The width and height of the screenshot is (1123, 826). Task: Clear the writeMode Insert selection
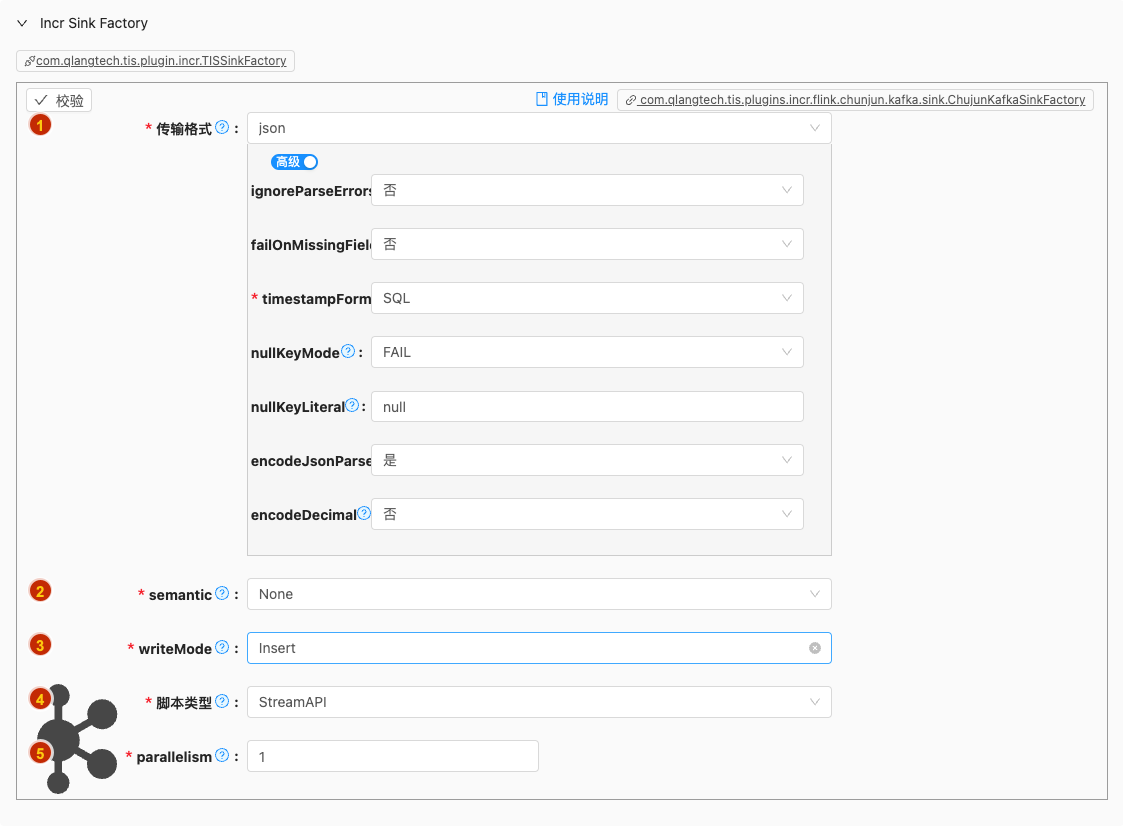click(814, 648)
